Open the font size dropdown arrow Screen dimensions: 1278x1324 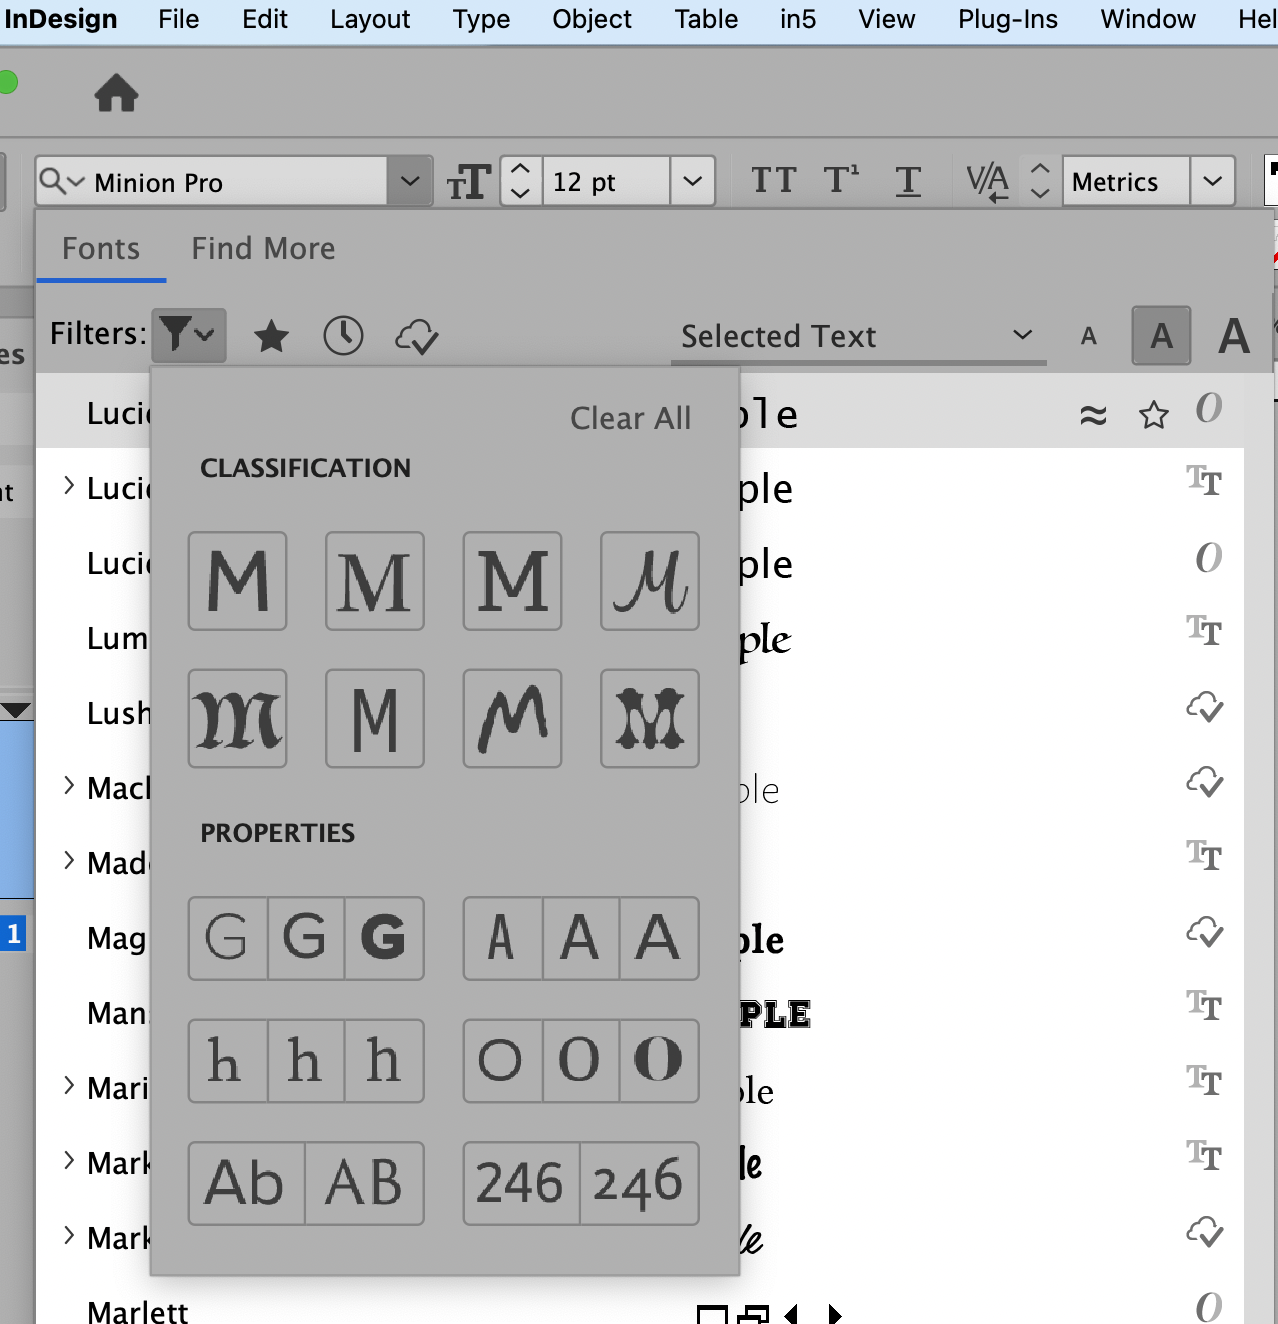[x=692, y=182]
